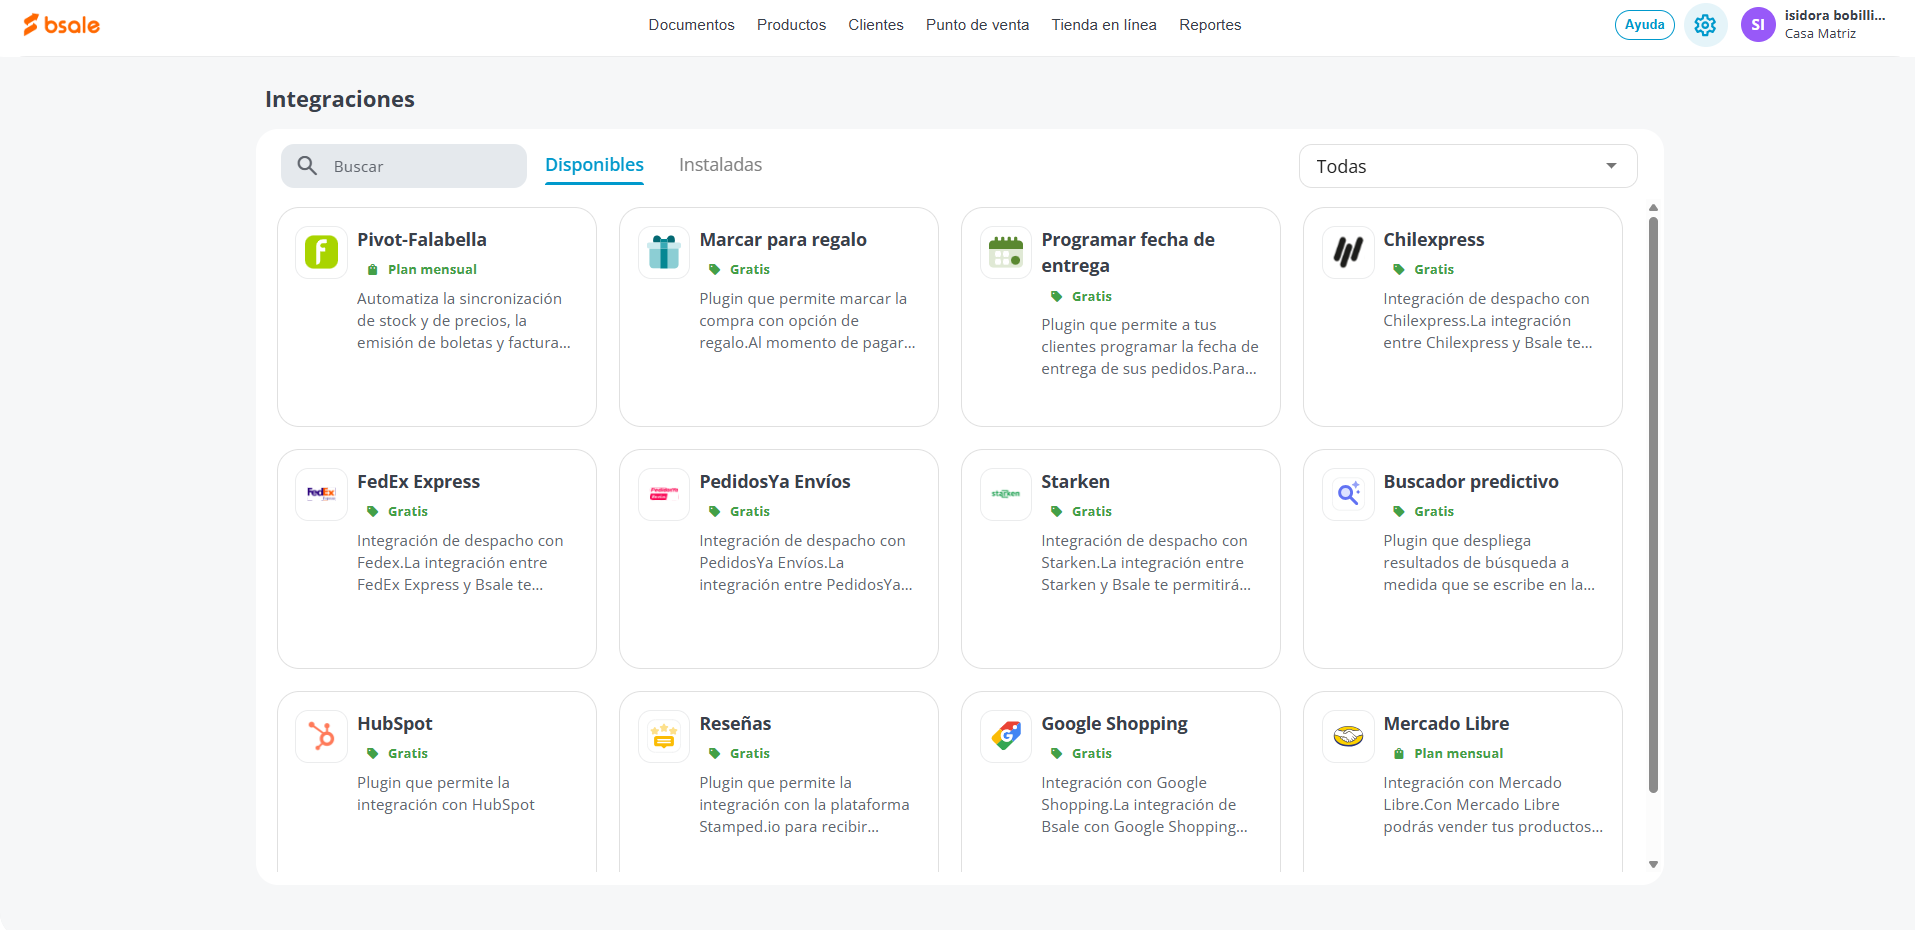This screenshot has height=930, width=1915.
Task: Click the scrollbar up arrow
Action: coord(1653,208)
